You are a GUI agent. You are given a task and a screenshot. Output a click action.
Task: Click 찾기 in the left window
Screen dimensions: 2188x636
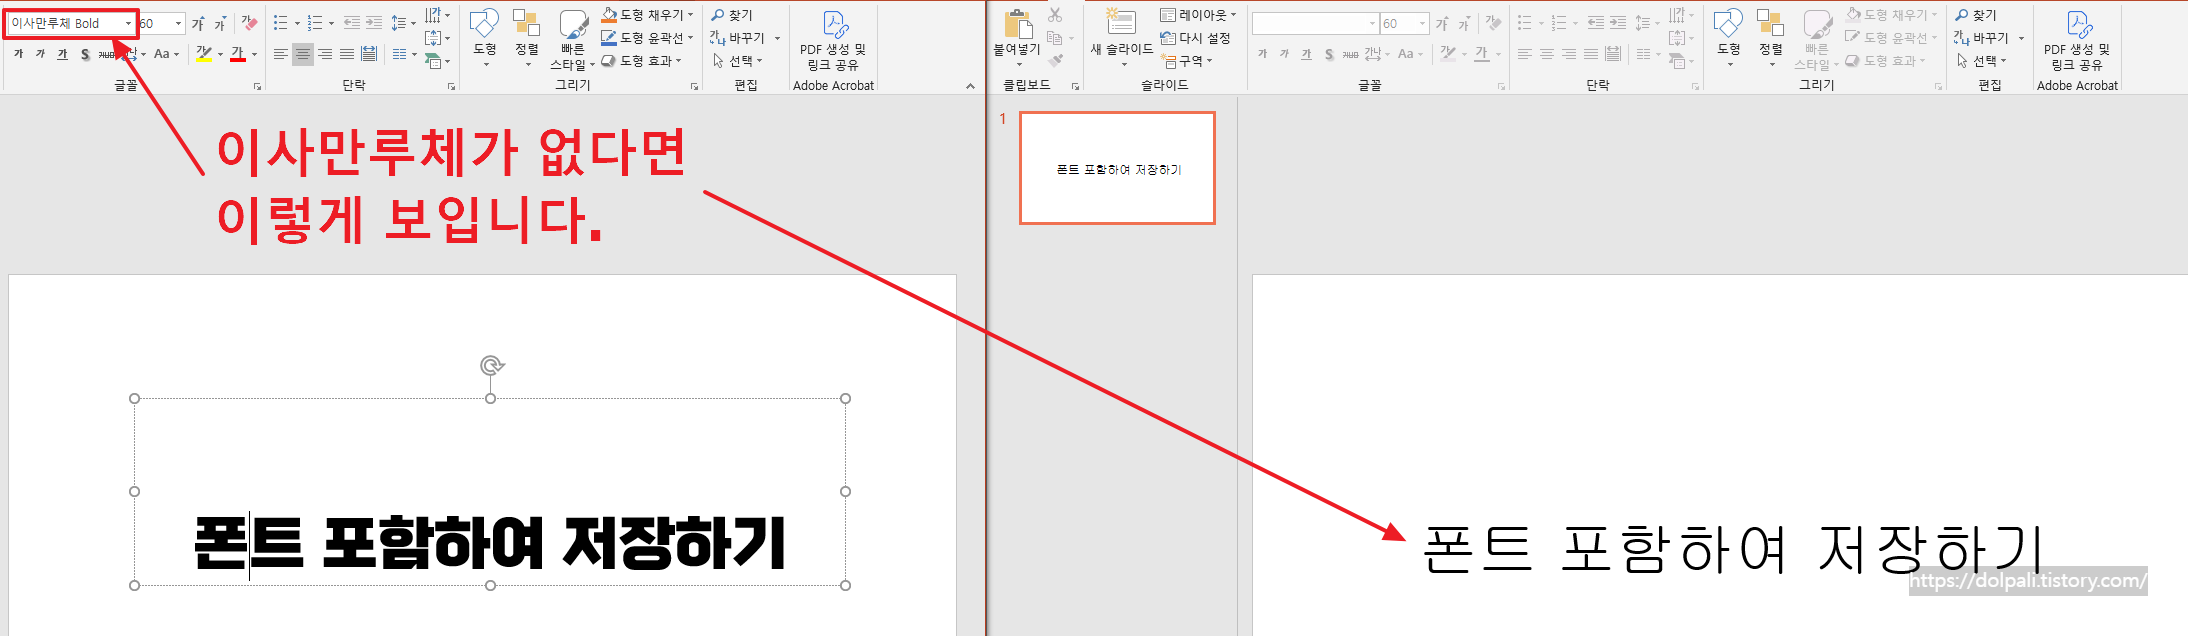(x=732, y=15)
